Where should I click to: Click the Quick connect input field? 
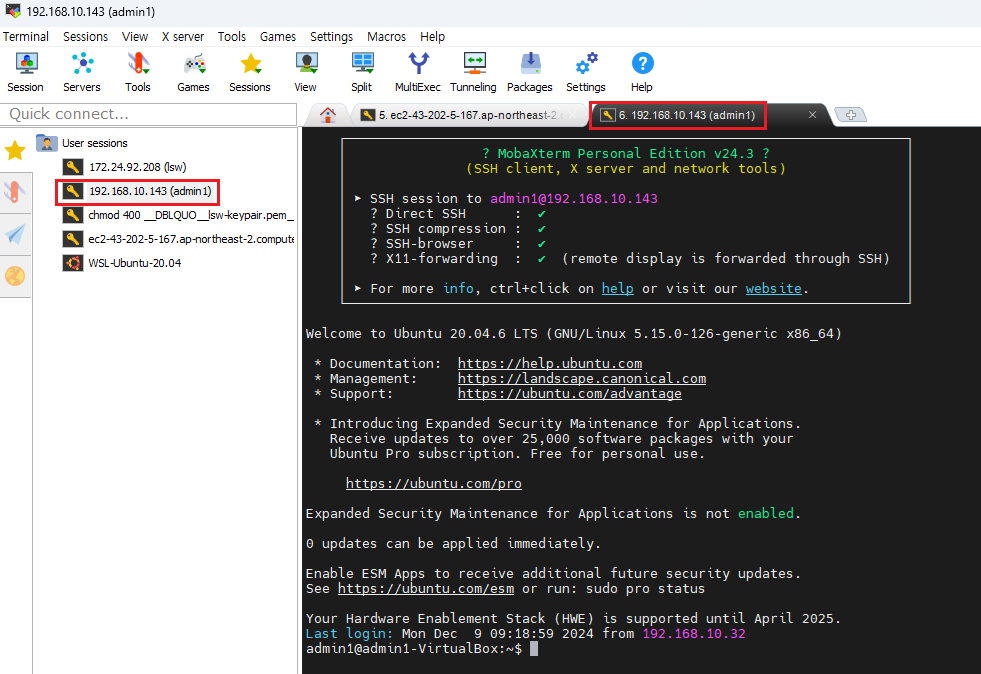pyautogui.click(x=149, y=114)
